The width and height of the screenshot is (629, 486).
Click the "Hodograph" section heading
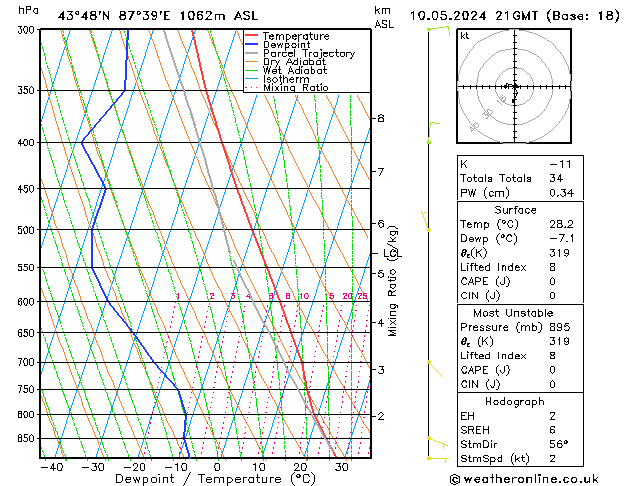[515, 402]
